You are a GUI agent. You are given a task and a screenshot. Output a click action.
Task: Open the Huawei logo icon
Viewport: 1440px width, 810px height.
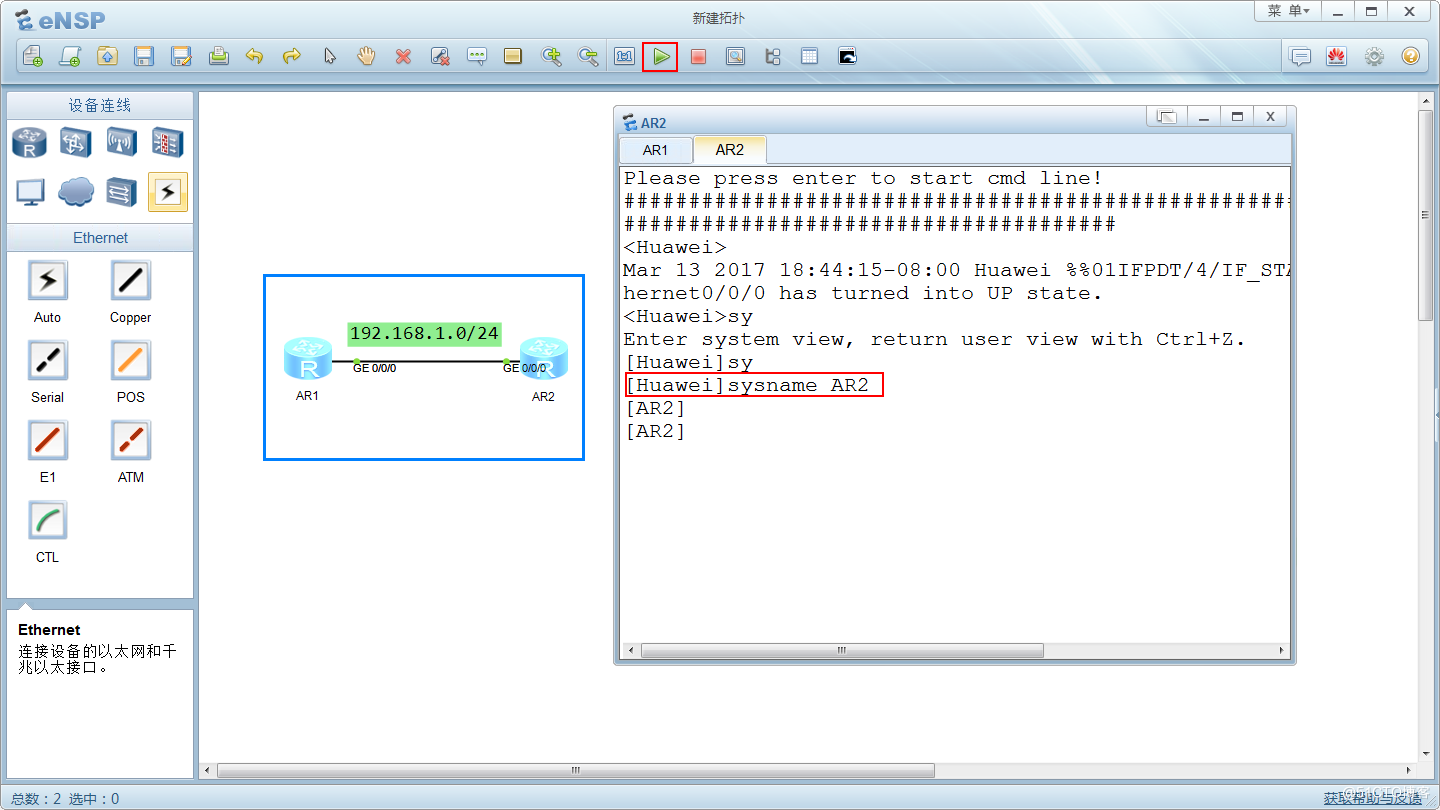point(1336,57)
